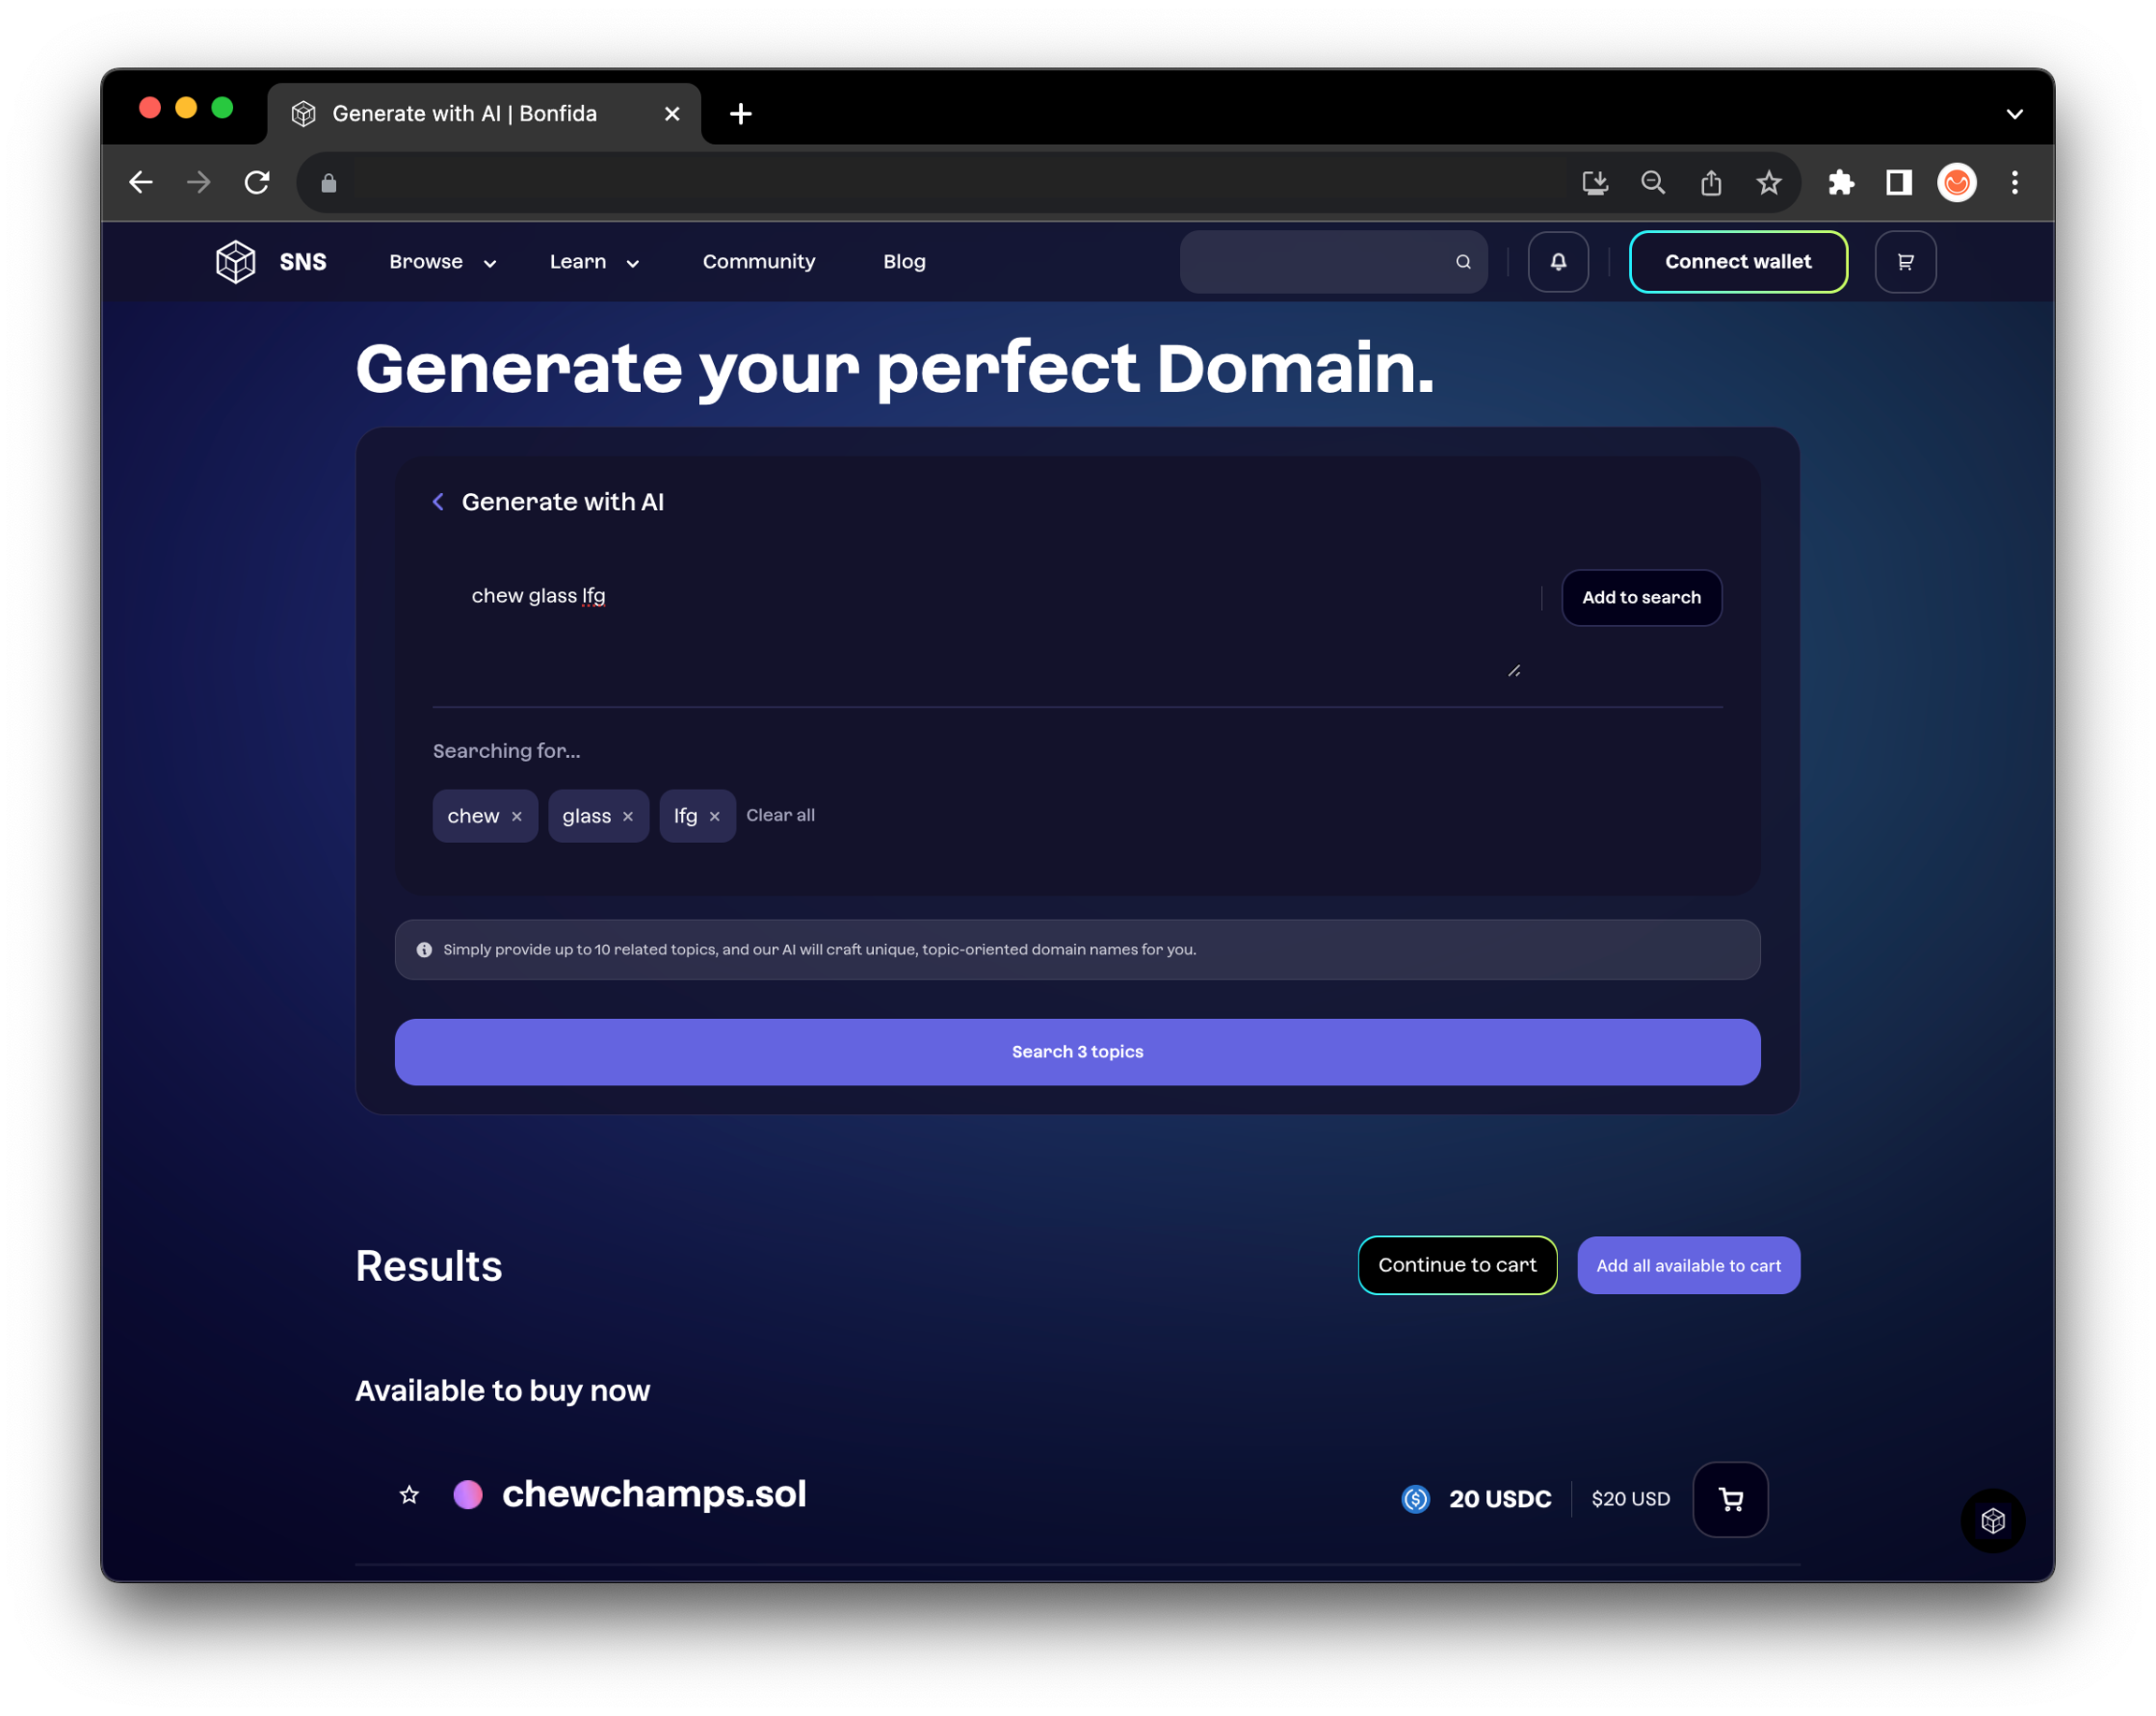Image resolution: width=2156 pixels, height=1716 pixels.
Task: Open browser extensions puzzle icon
Action: coord(1840,183)
